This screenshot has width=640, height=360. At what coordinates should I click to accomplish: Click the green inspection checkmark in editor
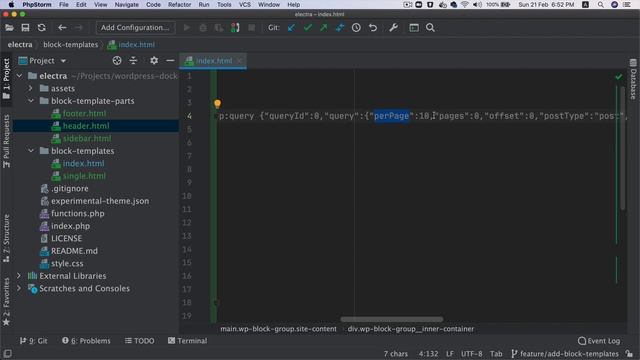pos(619,76)
